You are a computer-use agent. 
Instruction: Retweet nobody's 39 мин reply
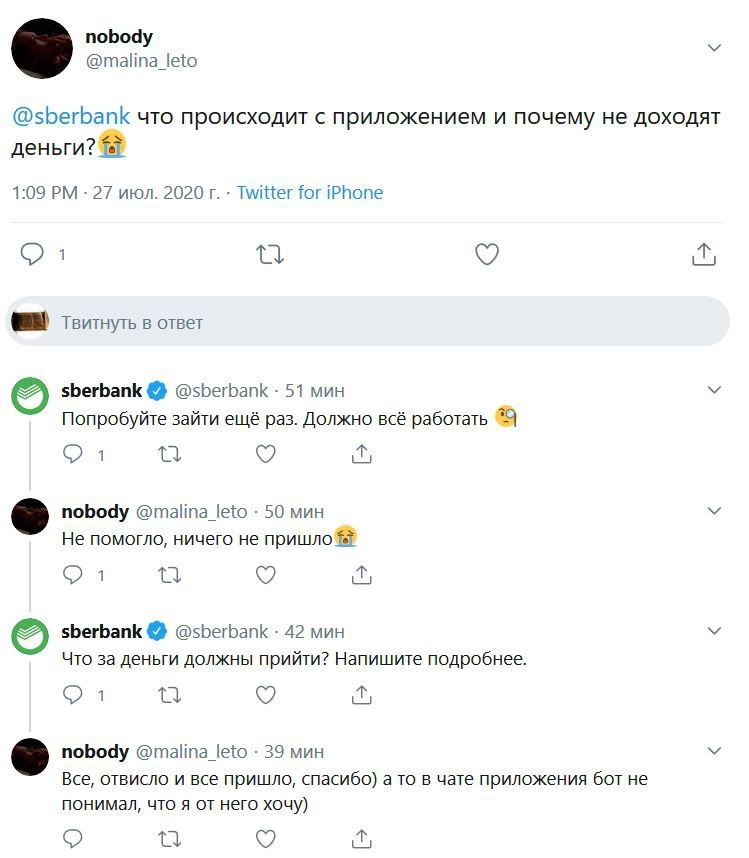[171, 836]
